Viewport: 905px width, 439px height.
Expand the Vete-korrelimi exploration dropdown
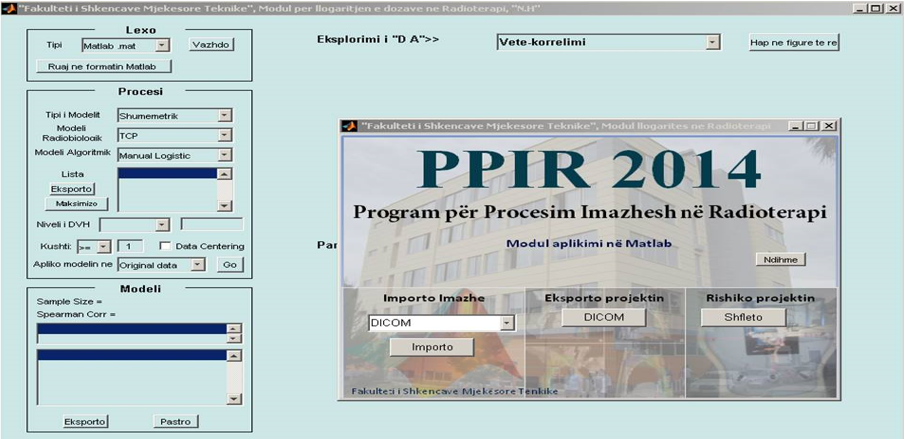click(712, 43)
